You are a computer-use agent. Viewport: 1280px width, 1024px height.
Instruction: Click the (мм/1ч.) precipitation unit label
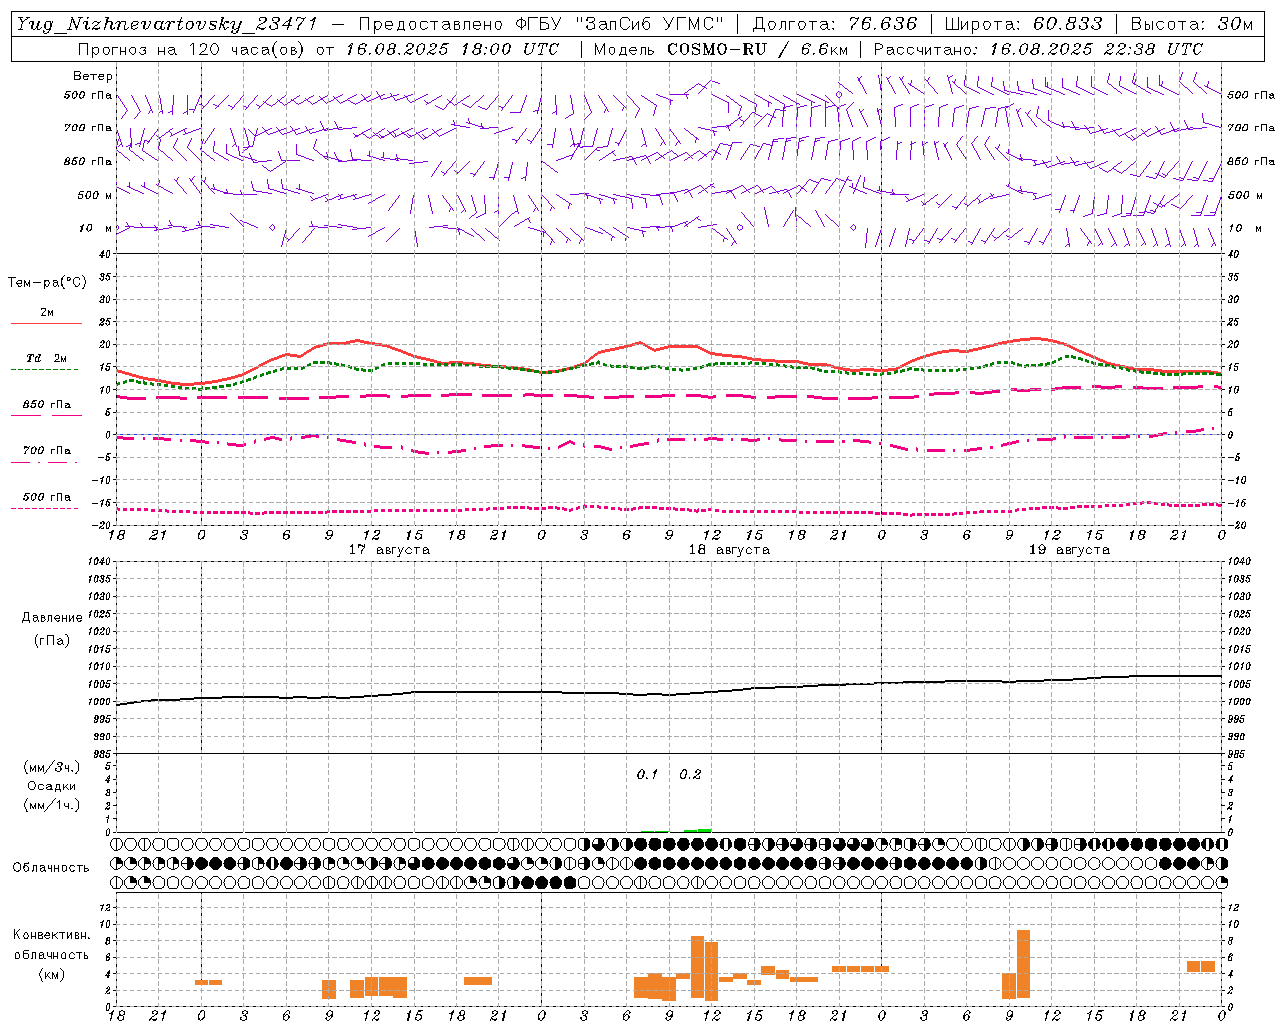[x=52, y=805]
